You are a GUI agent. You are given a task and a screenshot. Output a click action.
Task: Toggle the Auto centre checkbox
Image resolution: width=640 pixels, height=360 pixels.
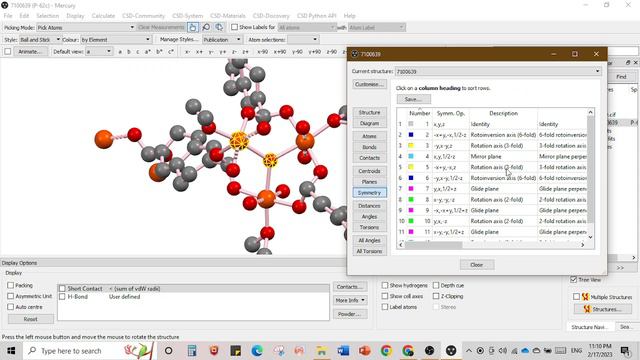[x=10, y=307]
